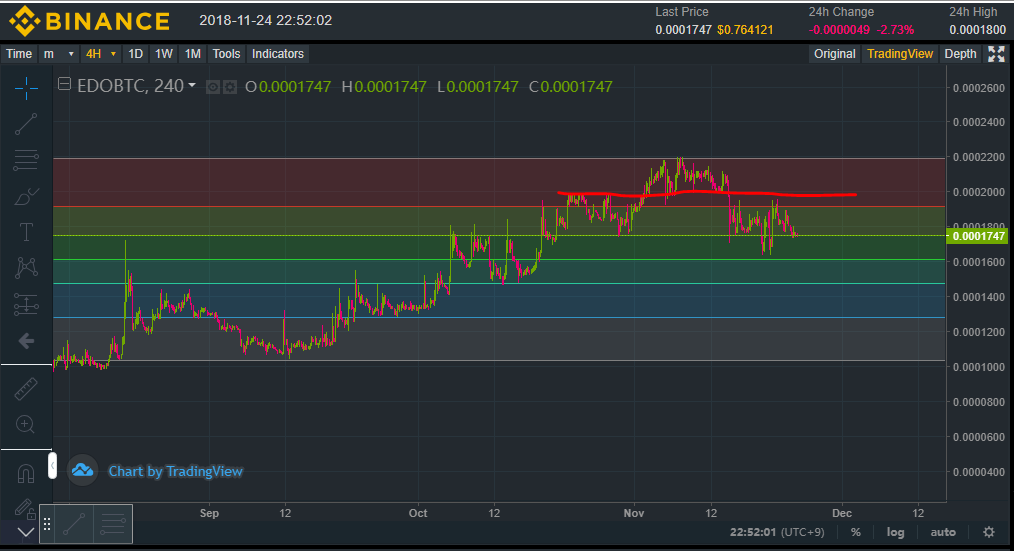Click the Indicators button
The image size is (1014, 551).
click(278, 54)
